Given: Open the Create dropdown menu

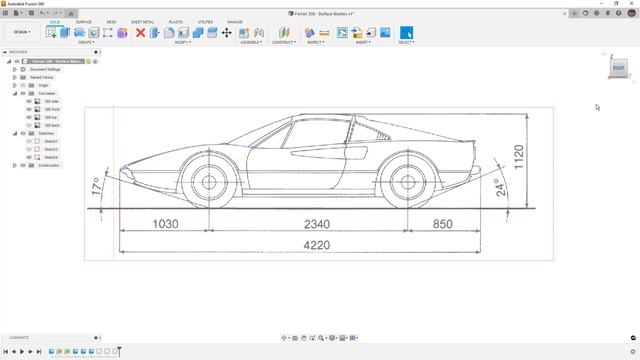Looking at the screenshot, I should pos(86,42).
